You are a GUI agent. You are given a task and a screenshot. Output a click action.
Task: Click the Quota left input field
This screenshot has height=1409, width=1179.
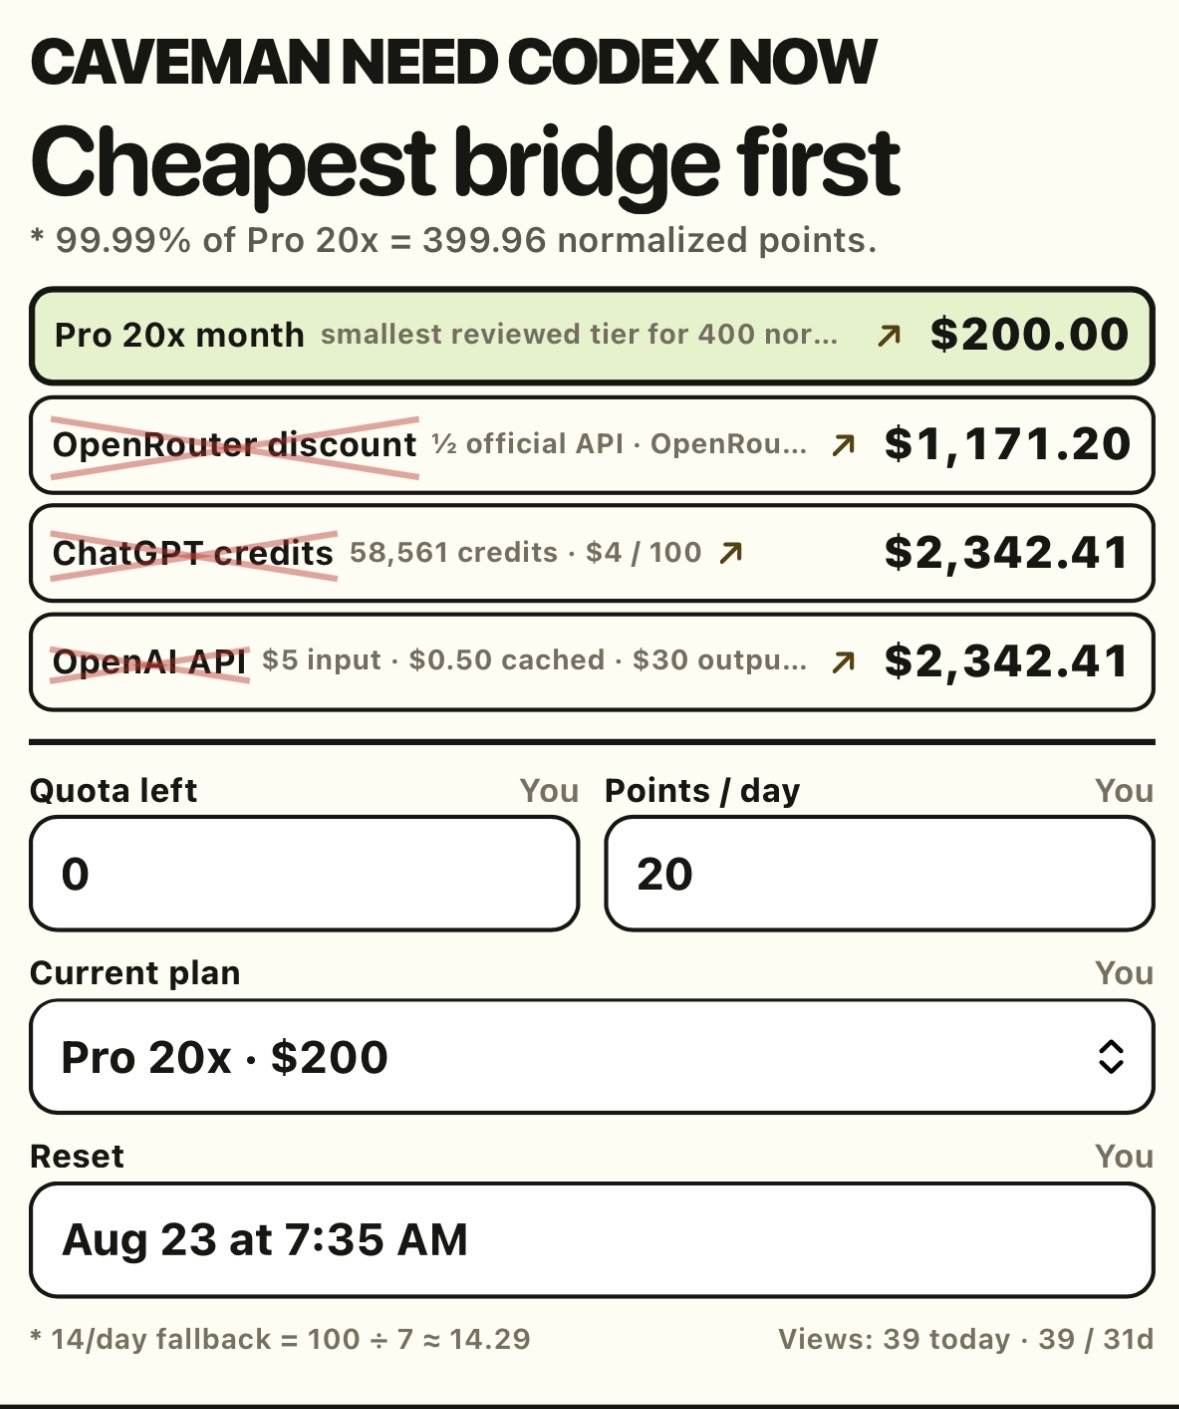pyautogui.click(x=305, y=874)
